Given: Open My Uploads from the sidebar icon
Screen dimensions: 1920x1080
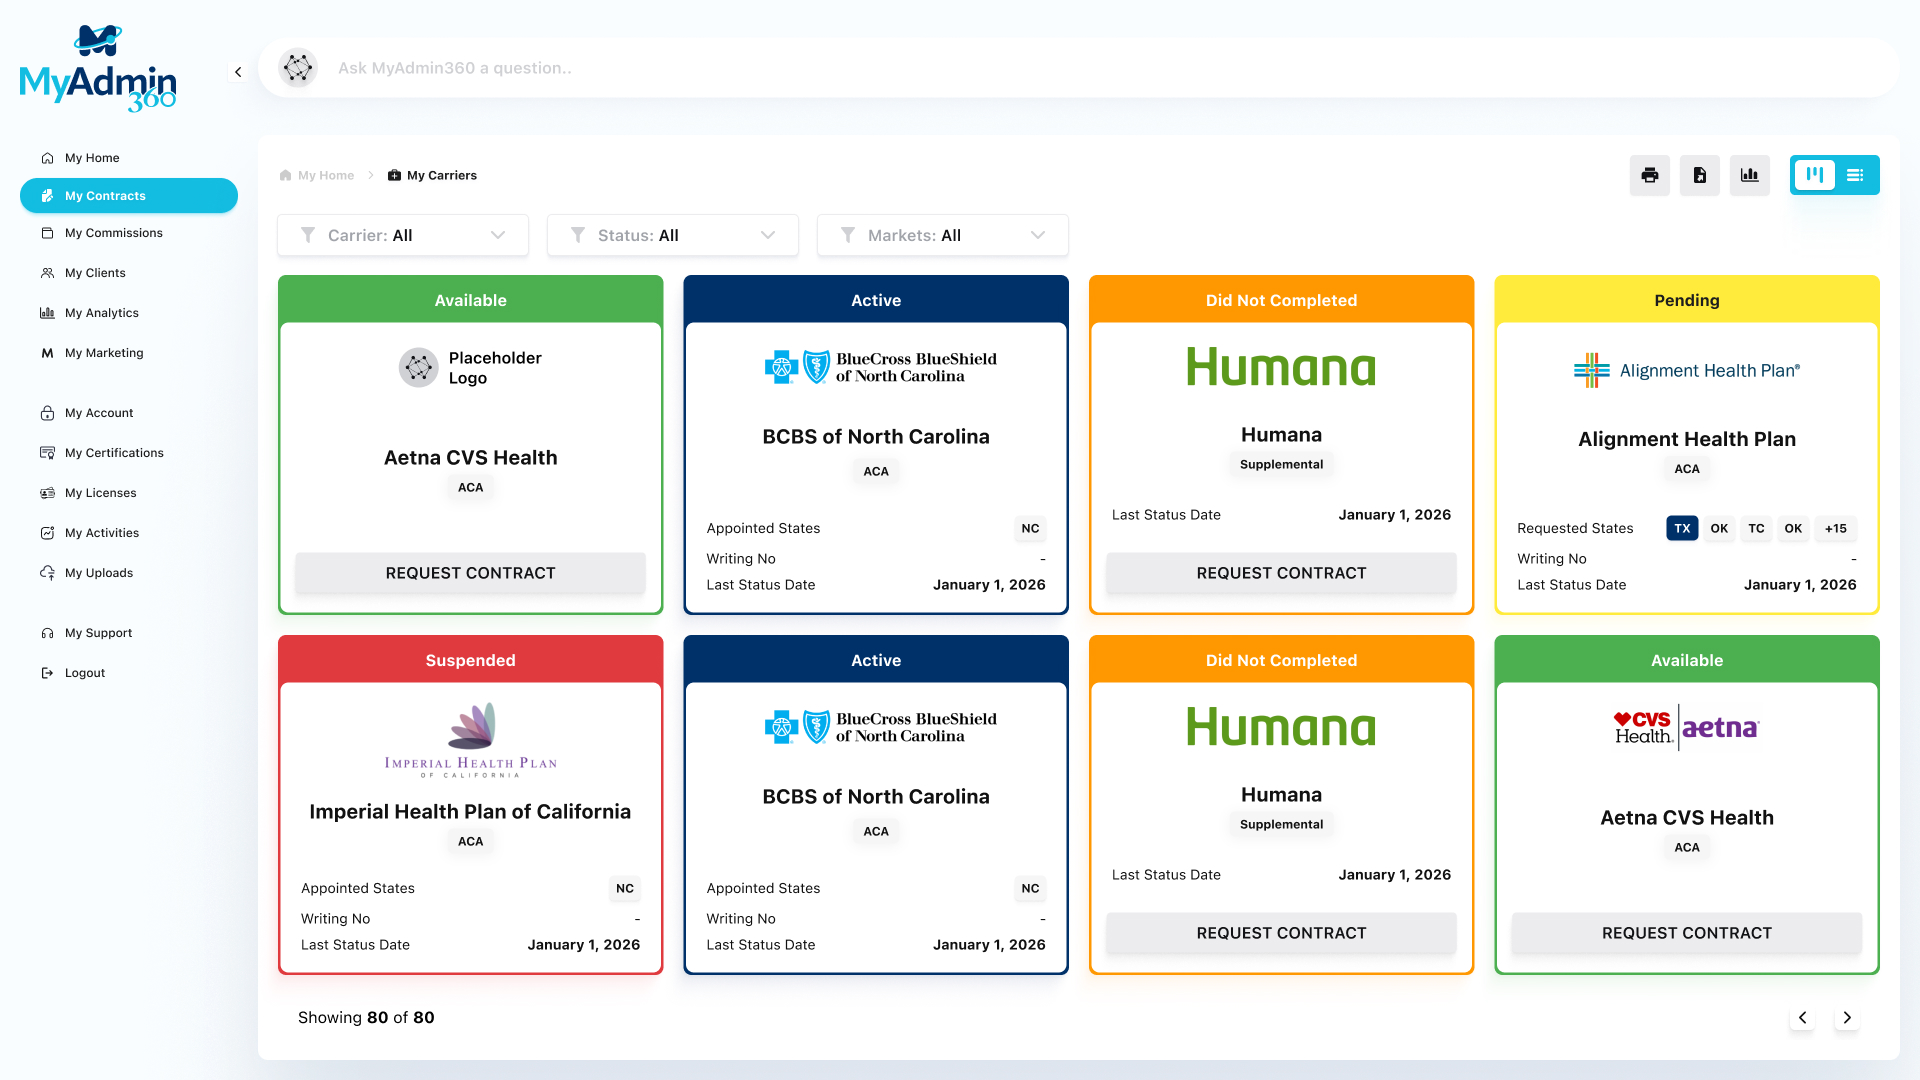Looking at the screenshot, I should click(48, 572).
